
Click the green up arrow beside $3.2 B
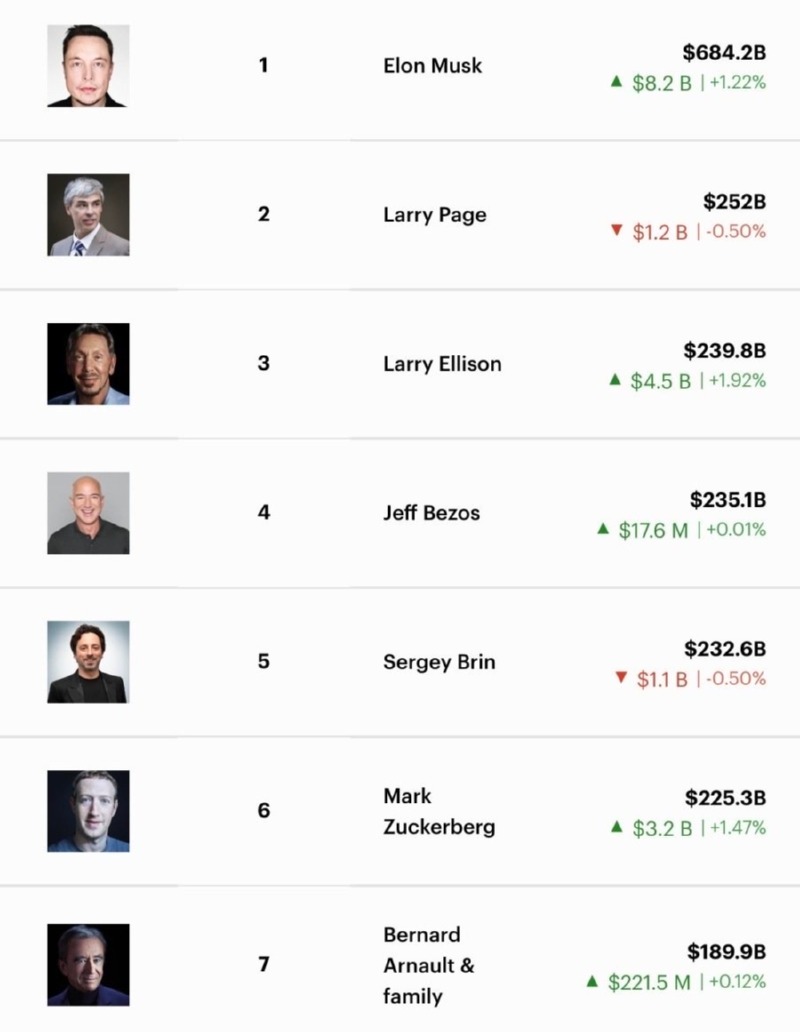[x=617, y=827]
